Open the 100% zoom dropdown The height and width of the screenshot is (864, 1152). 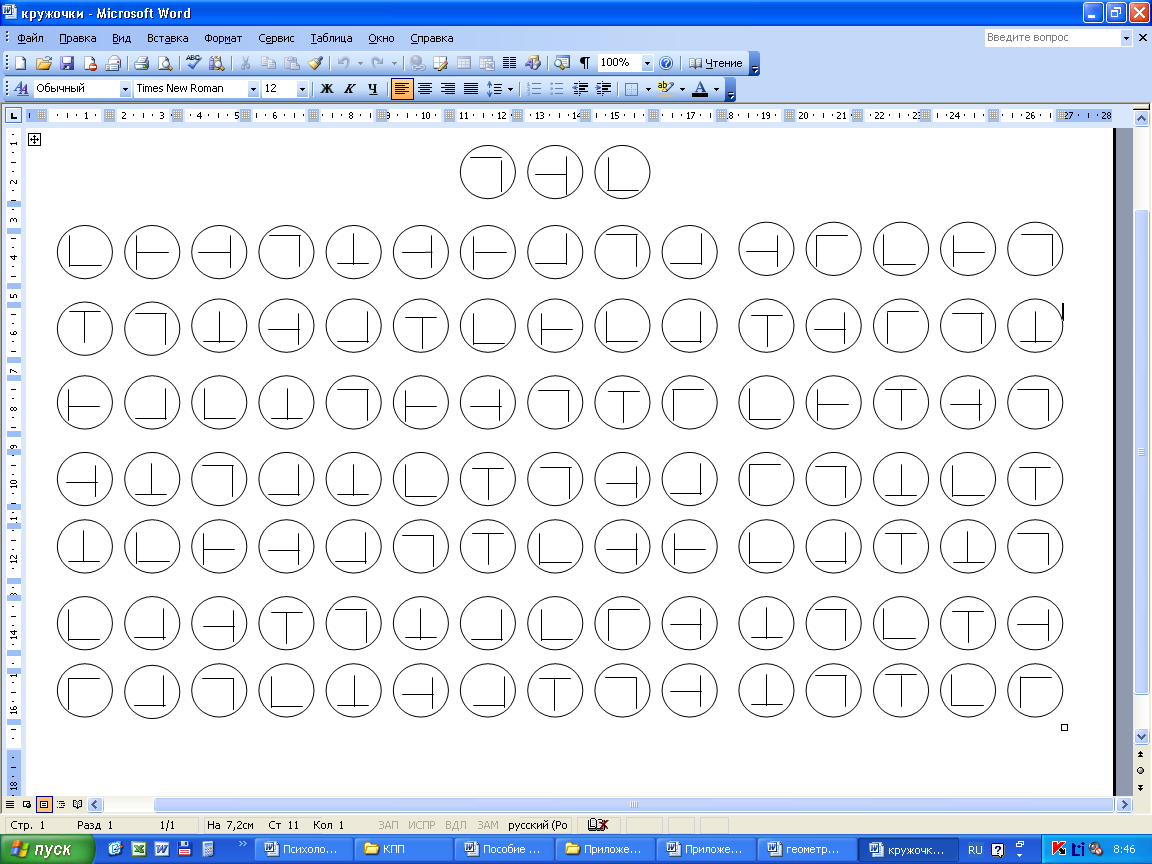(647, 63)
